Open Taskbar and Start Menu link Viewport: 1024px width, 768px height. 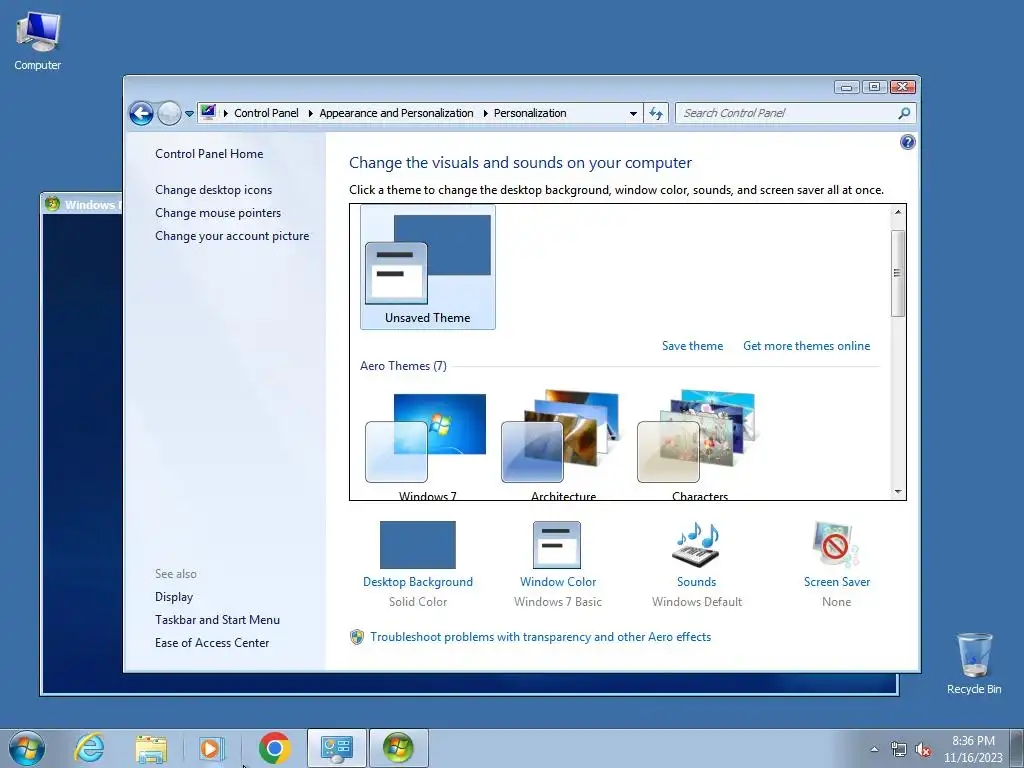tap(217, 620)
